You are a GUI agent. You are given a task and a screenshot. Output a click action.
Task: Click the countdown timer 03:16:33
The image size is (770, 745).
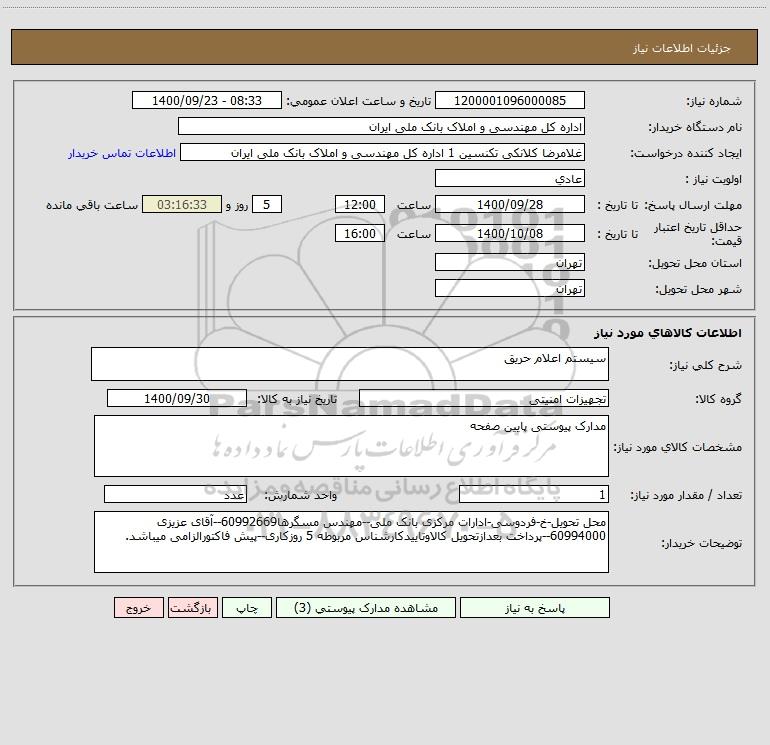182,204
